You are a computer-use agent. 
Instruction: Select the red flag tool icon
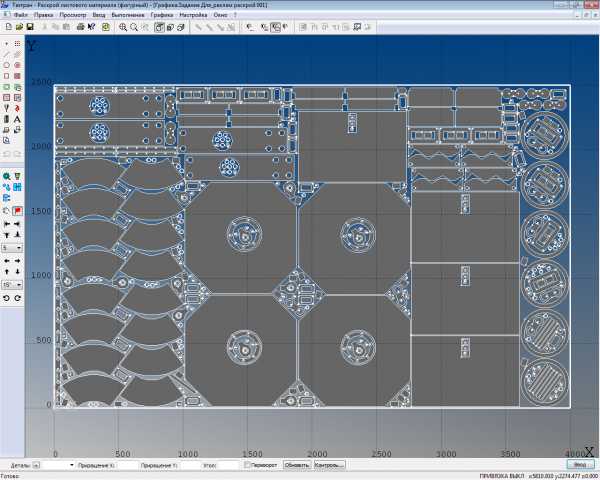pyautogui.click(x=18, y=211)
